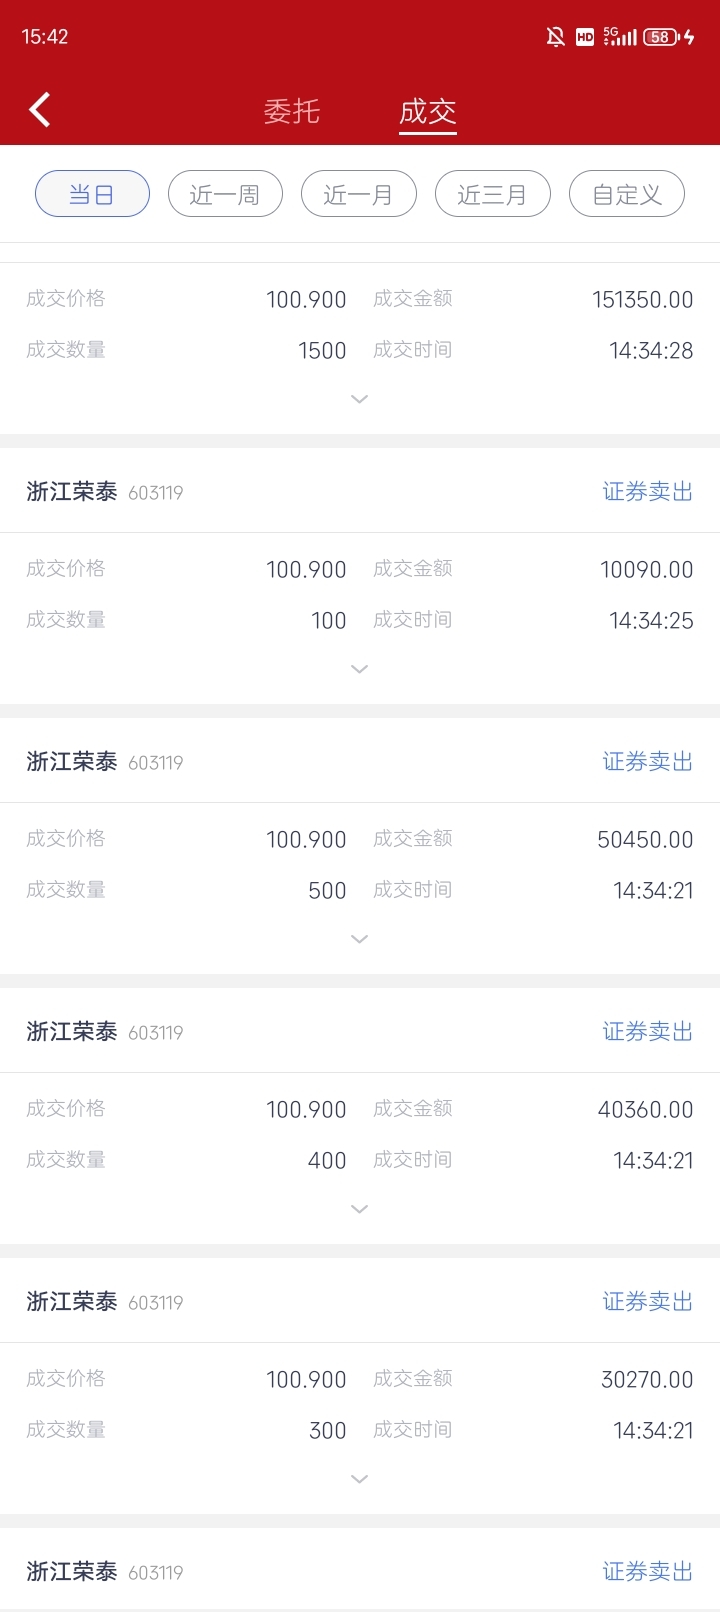The image size is (720, 1612).
Task: Select the 当日 filter
Action: pos(92,194)
